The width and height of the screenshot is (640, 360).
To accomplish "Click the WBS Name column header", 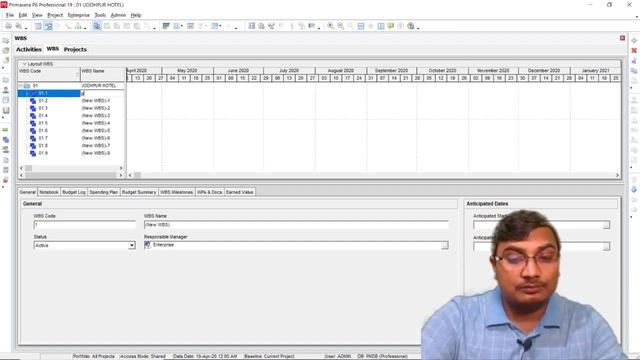I will click(x=103, y=74).
